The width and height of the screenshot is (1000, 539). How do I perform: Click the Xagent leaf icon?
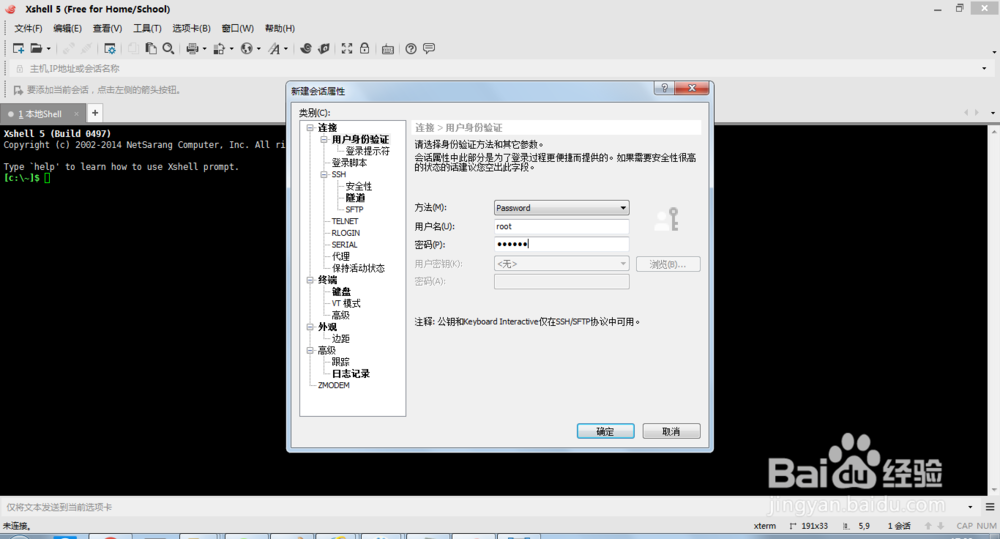click(x=324, y=48)
